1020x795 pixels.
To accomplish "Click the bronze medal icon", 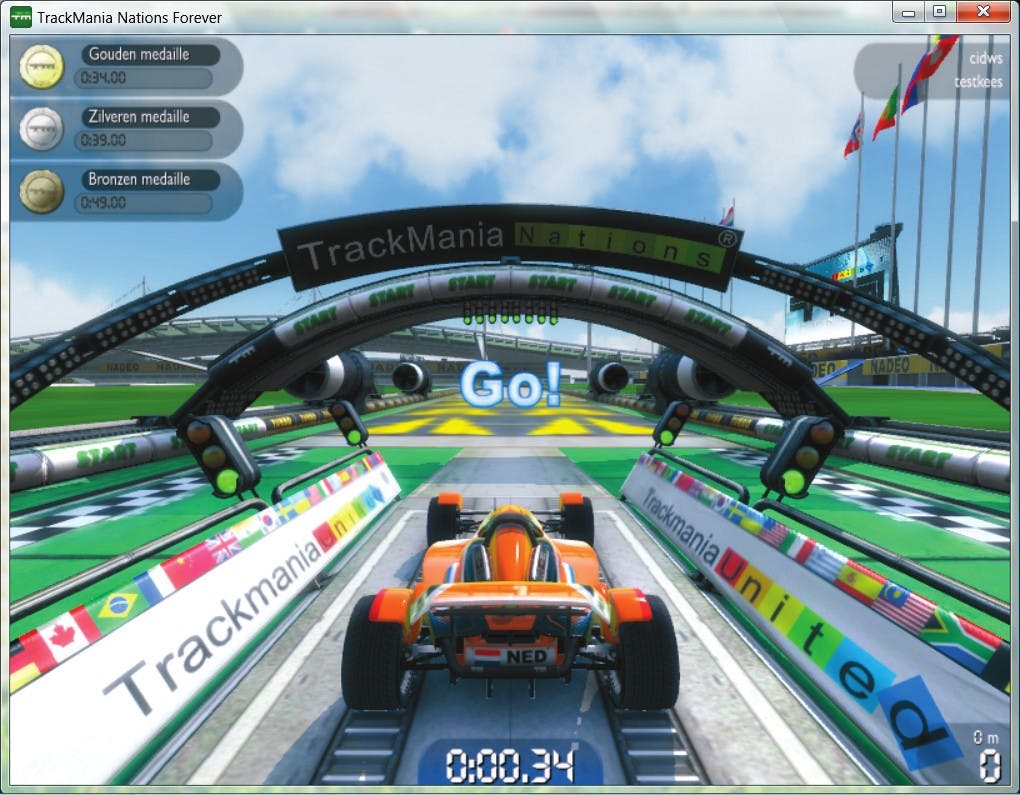I will tap(42, 191).
